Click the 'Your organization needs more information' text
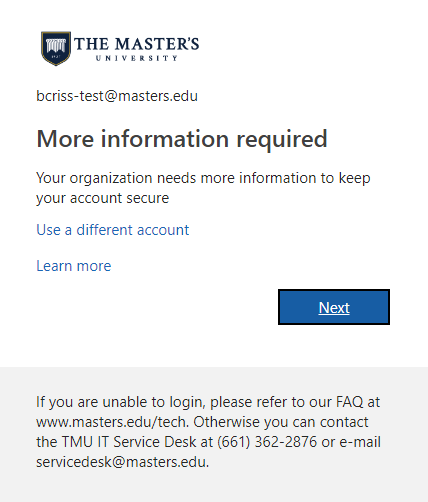428x502 pixels. (186, 178)
